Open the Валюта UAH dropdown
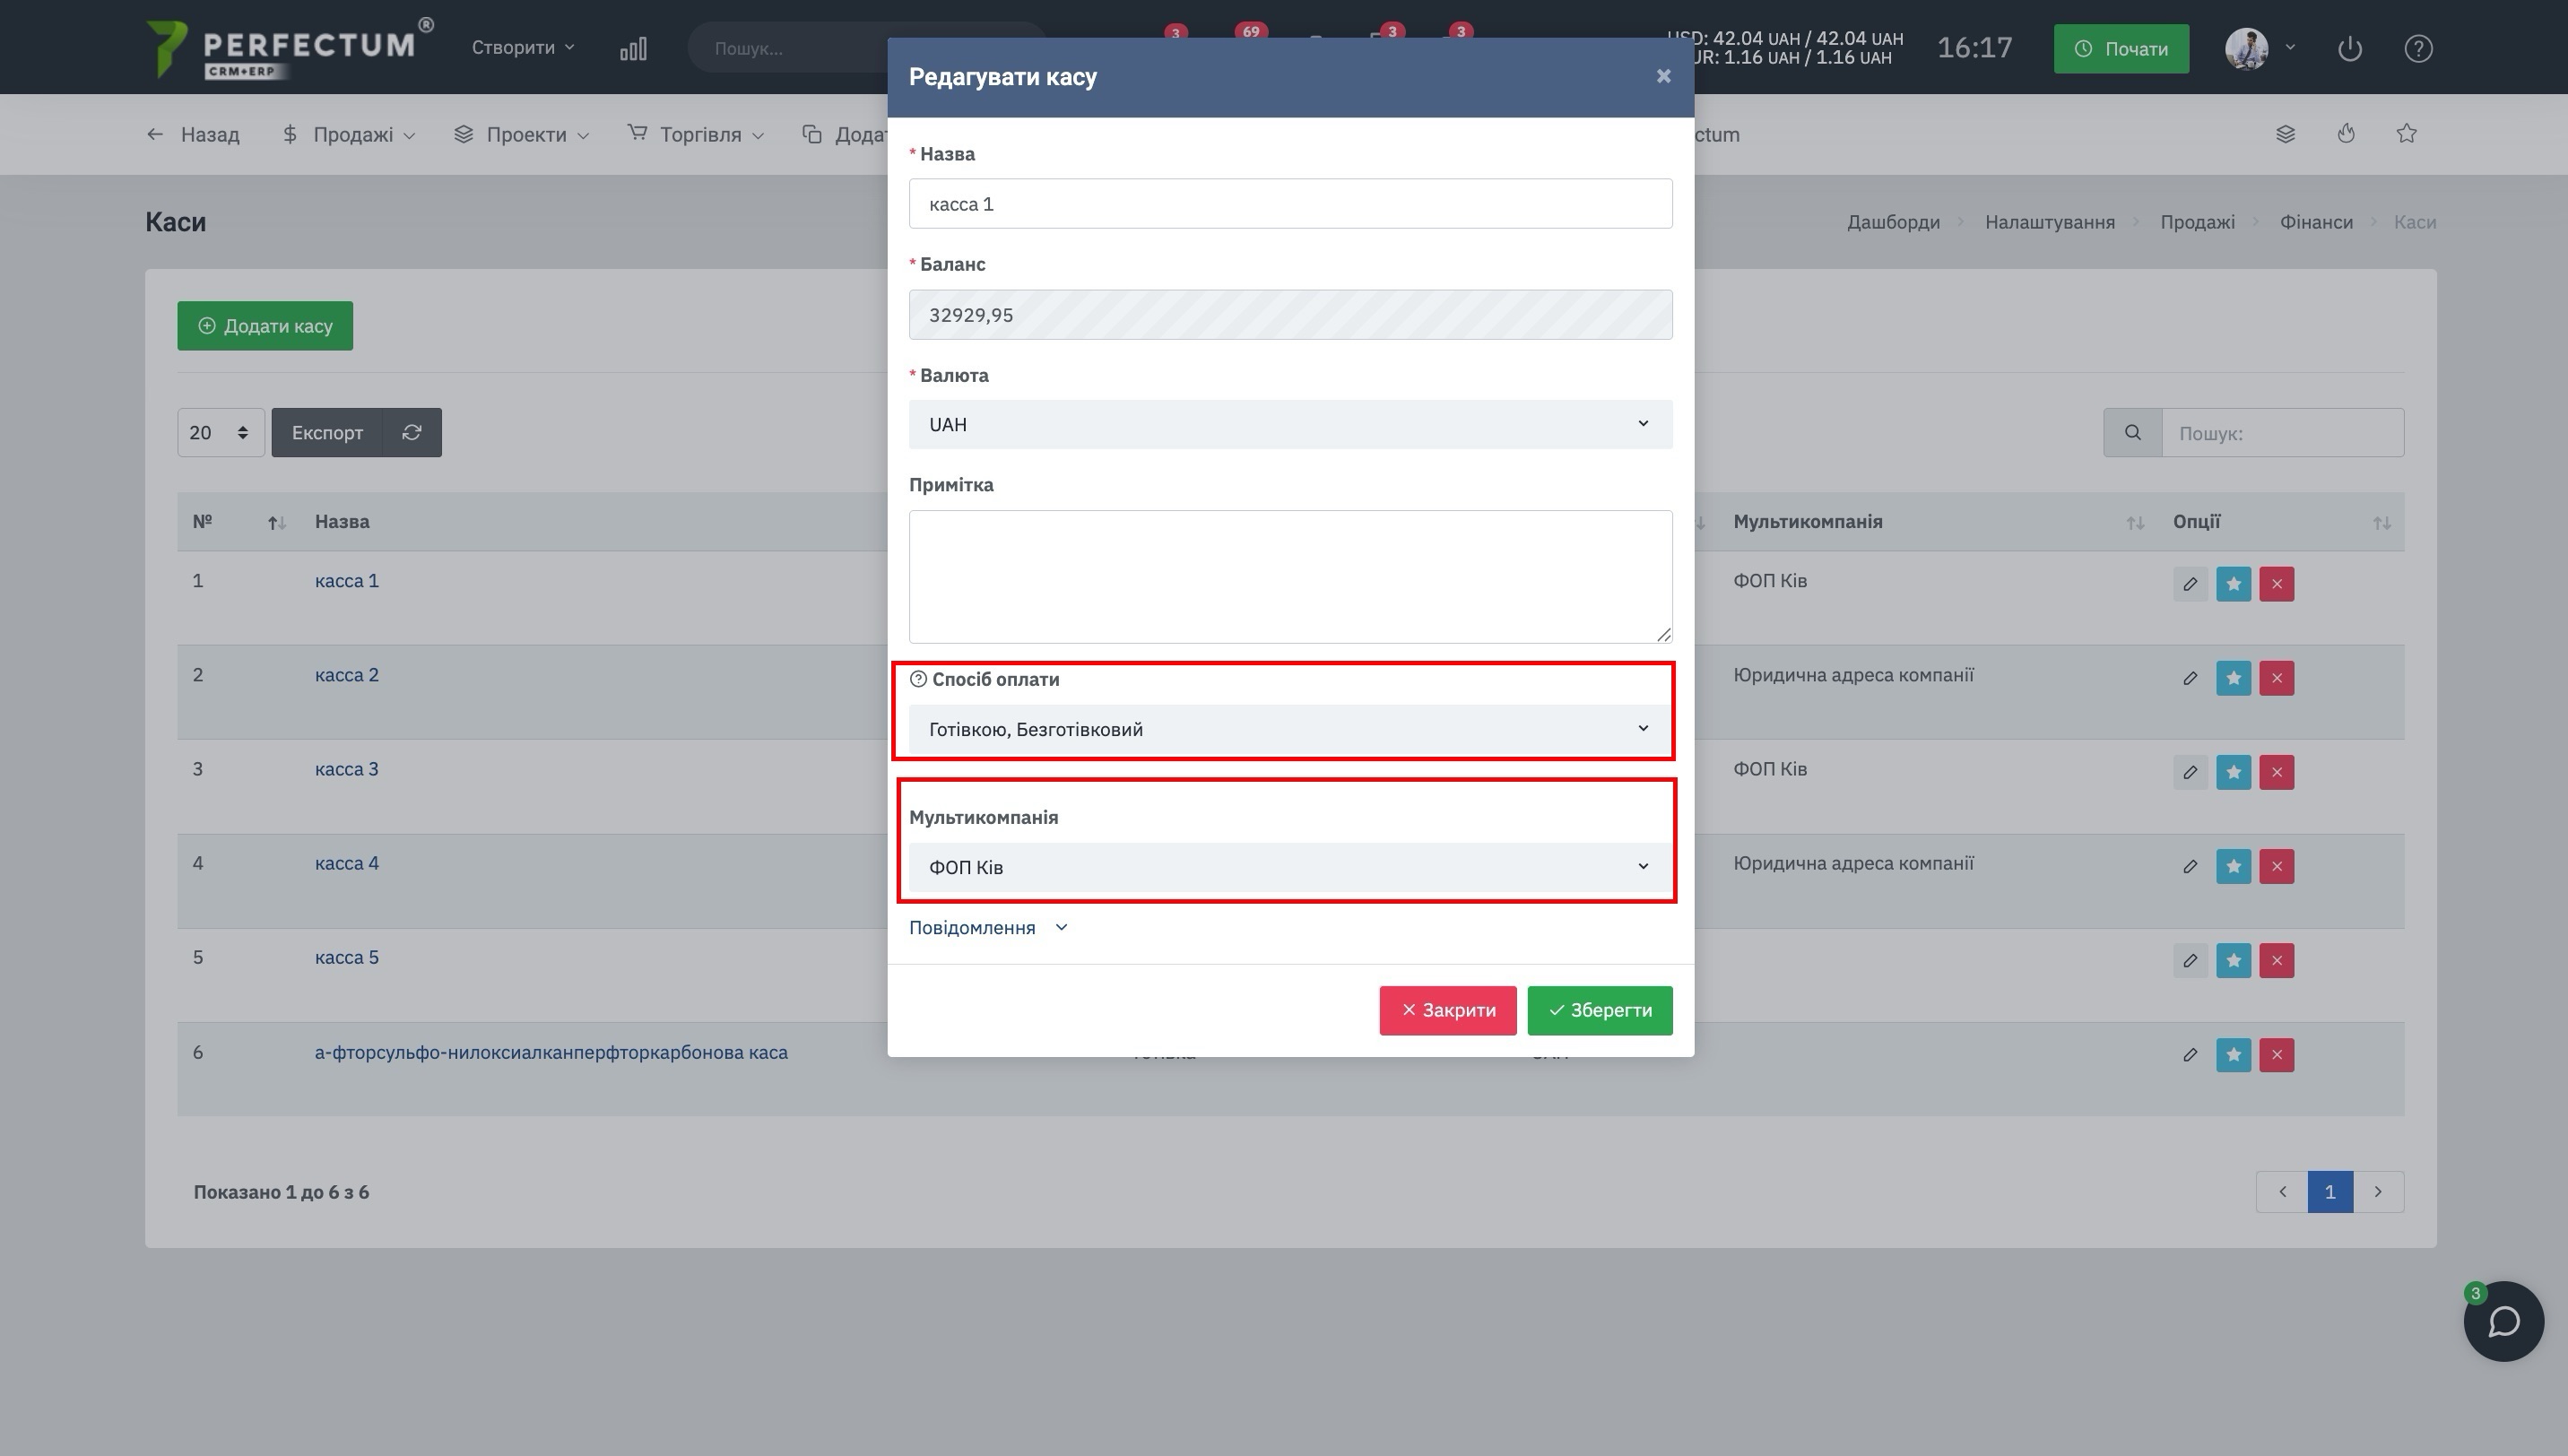Image resolution: width=2568 pixels, height=1456 pixels. 1290,424
